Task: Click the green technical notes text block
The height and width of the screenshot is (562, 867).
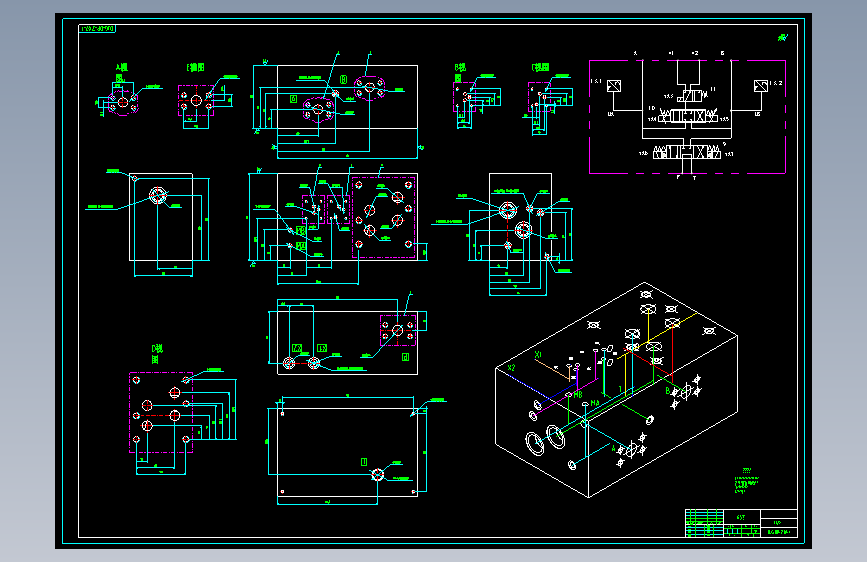Action: 746,481
